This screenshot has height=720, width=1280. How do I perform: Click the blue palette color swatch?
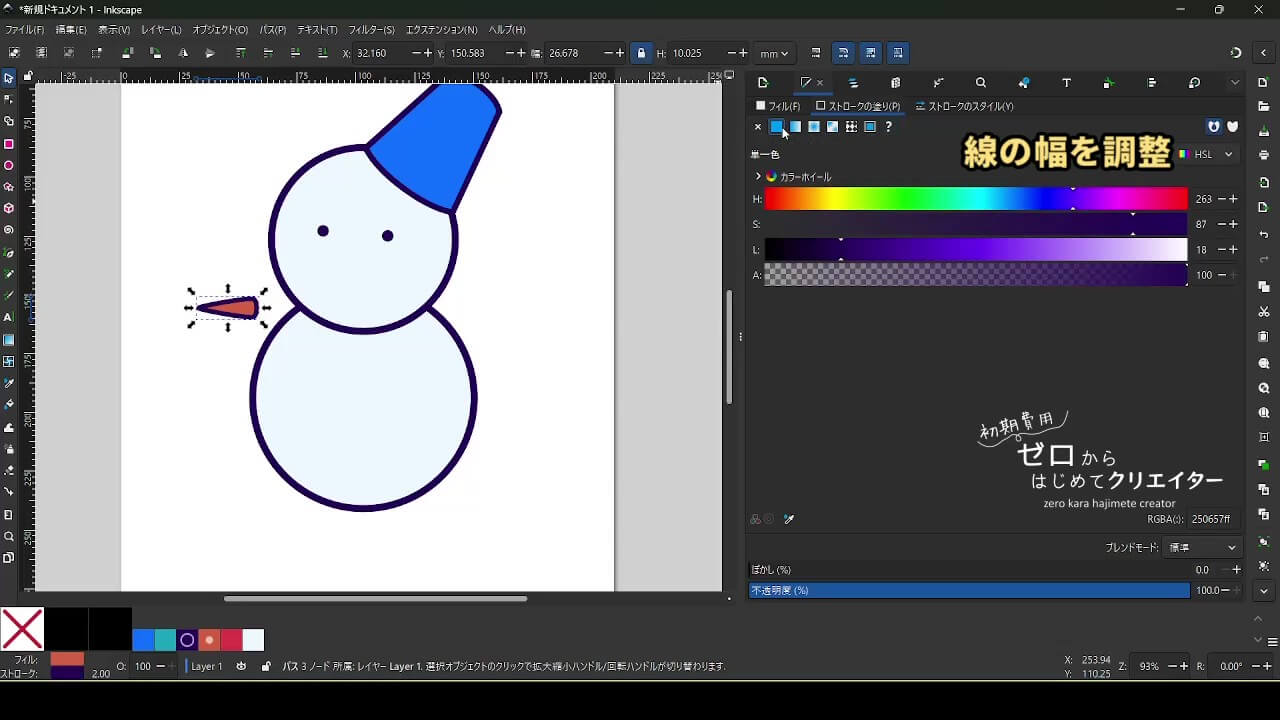(x=143, y=640)
